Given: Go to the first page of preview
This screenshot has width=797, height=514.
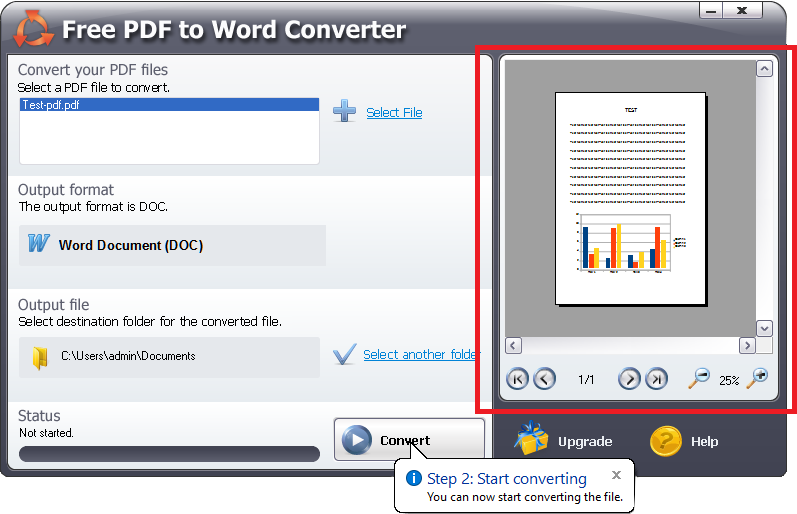Looking at the screenshot, I should [517, 379].
